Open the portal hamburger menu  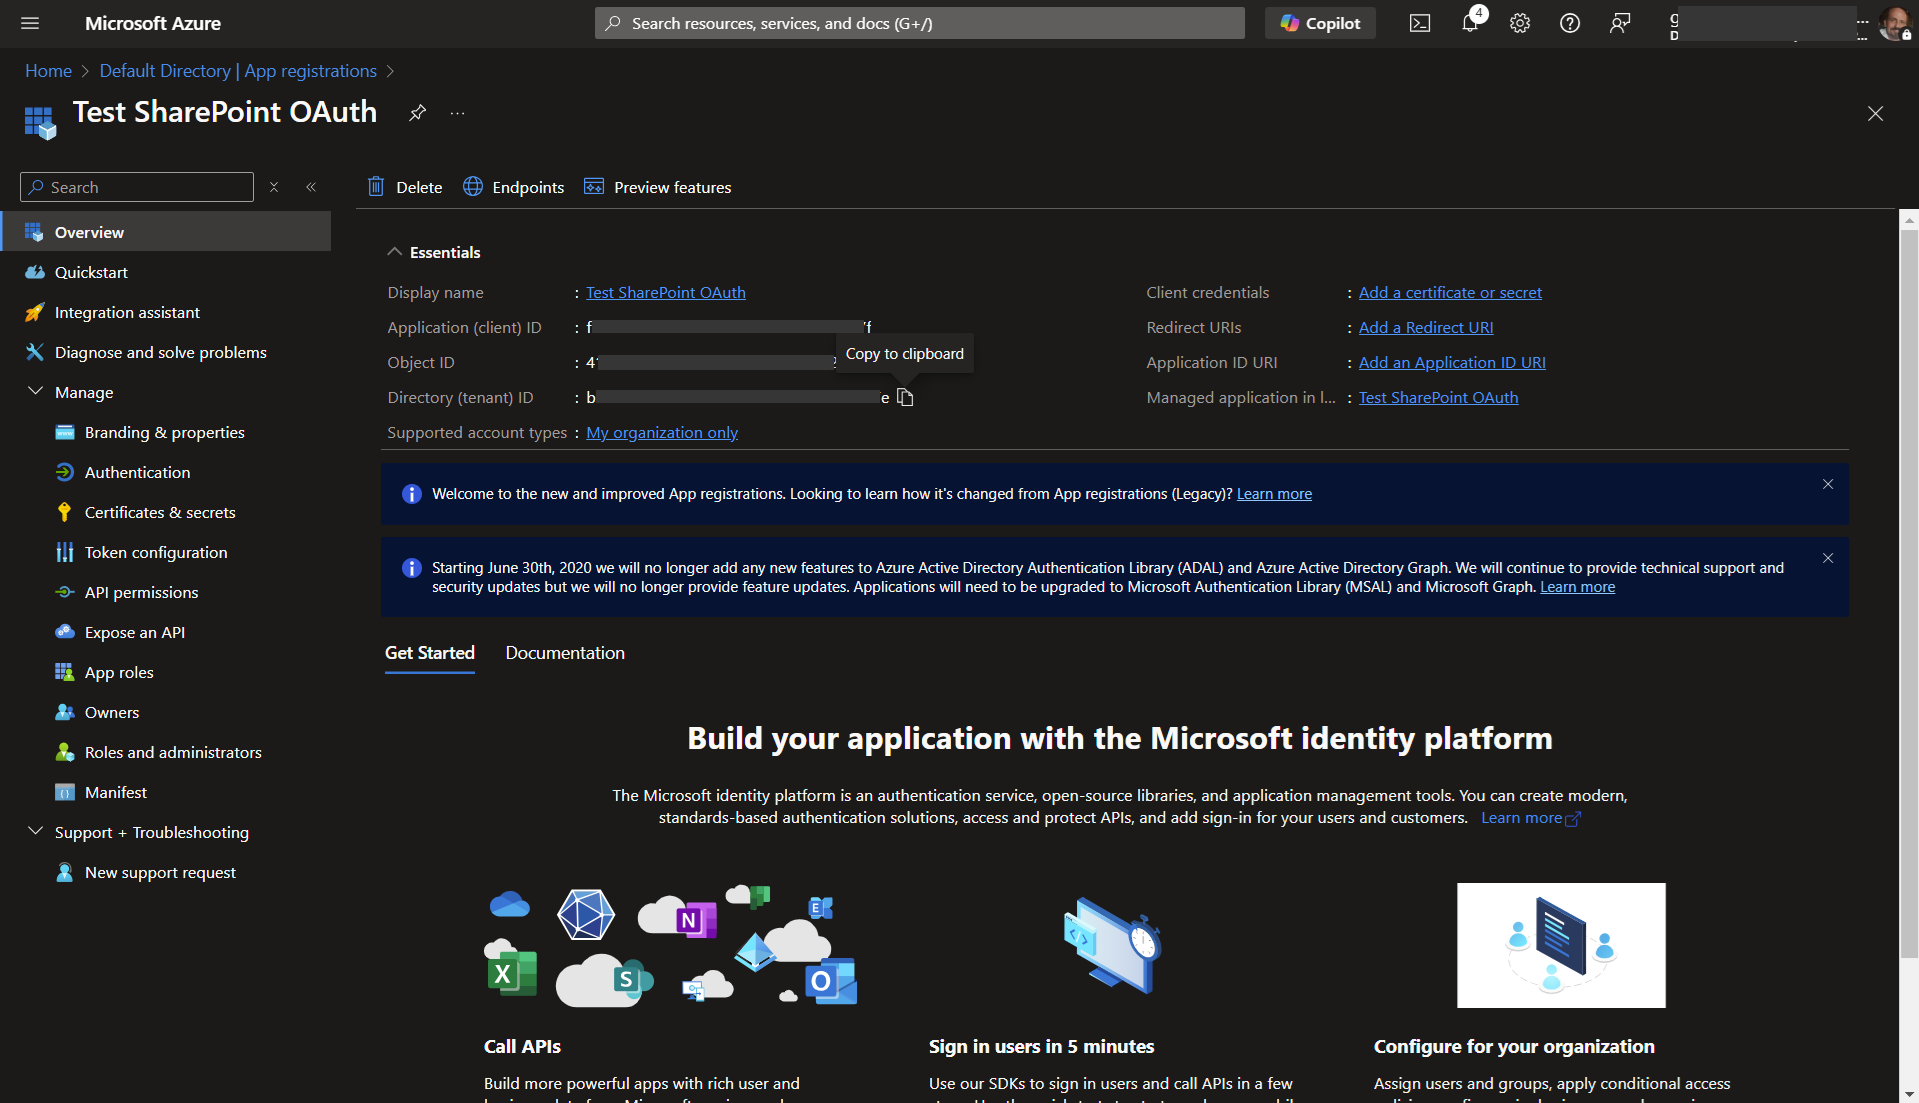(30, 23)
